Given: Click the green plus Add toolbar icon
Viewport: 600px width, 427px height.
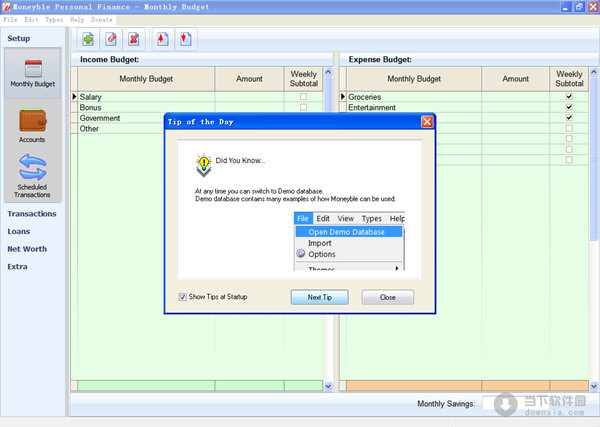Looking at the screenshot, I should point(88,39).
